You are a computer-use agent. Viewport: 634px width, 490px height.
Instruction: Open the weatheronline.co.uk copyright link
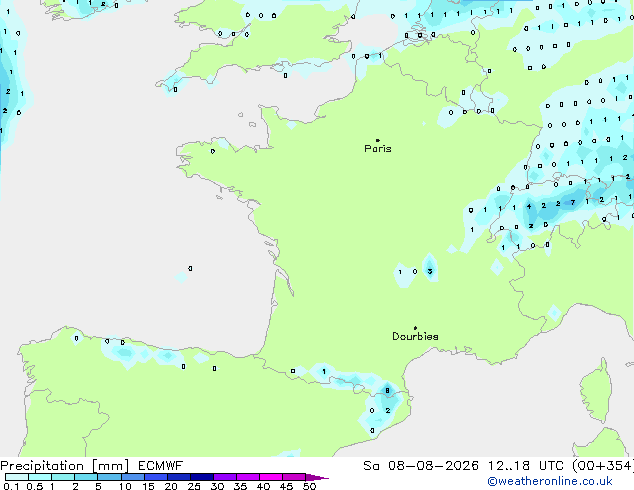tap(550, 481)
